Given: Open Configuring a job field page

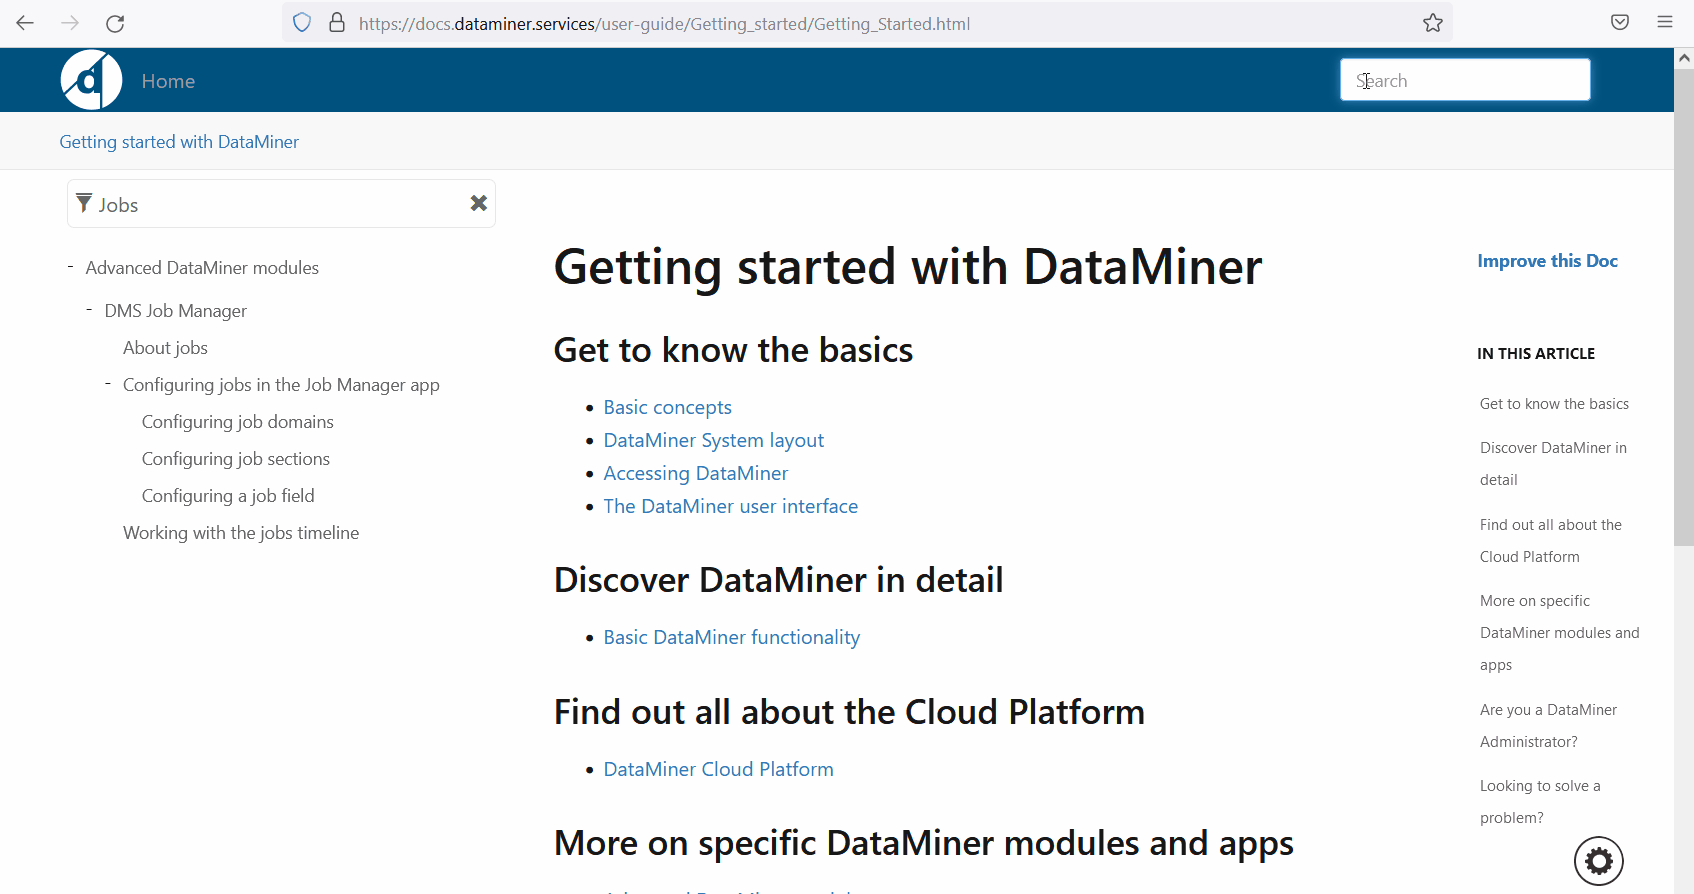Looking at the screenshot, I should tap(228, 496).
